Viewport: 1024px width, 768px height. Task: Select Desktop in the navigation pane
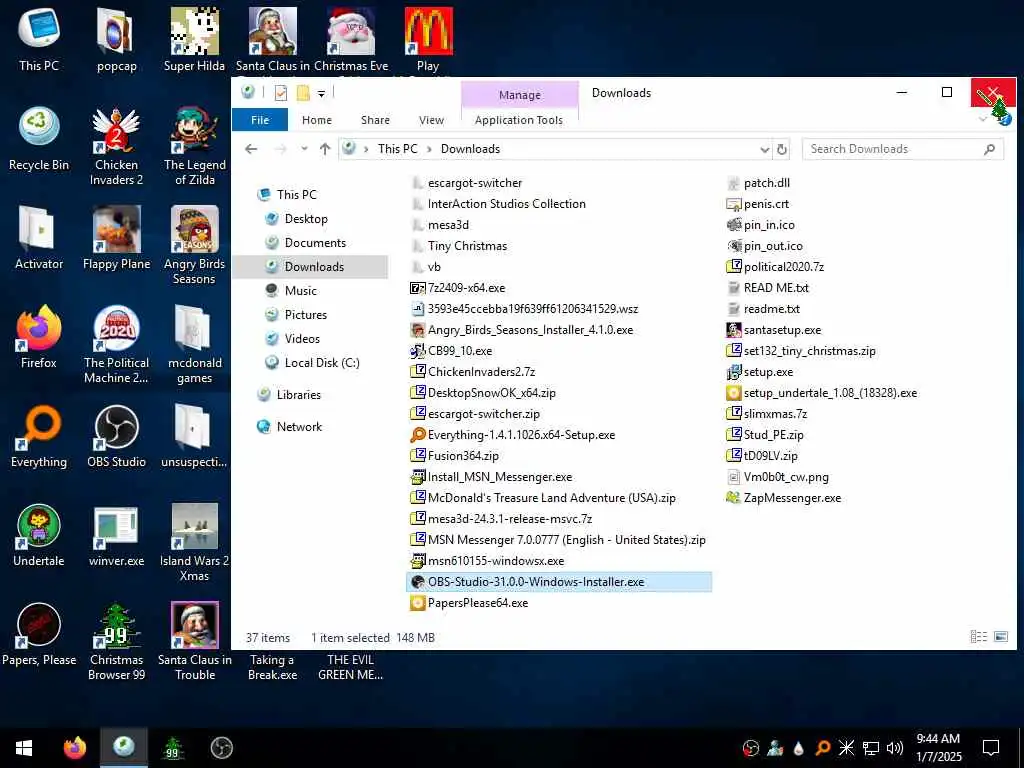pos(306,219)
